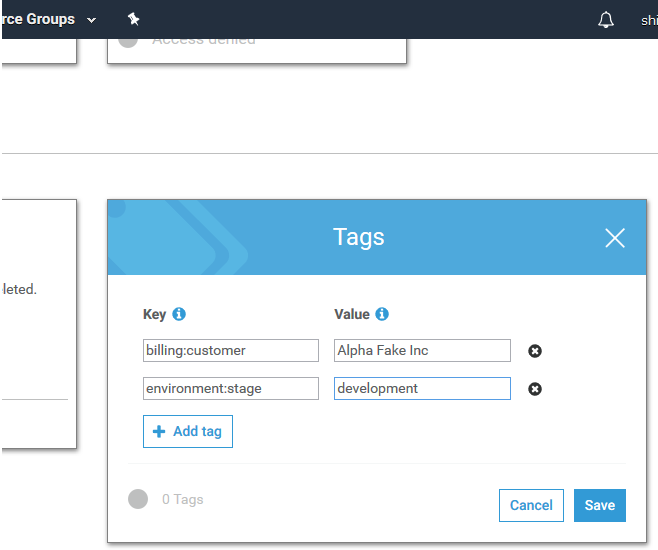Remove the billing:customer tag row

tap(535, 351)
